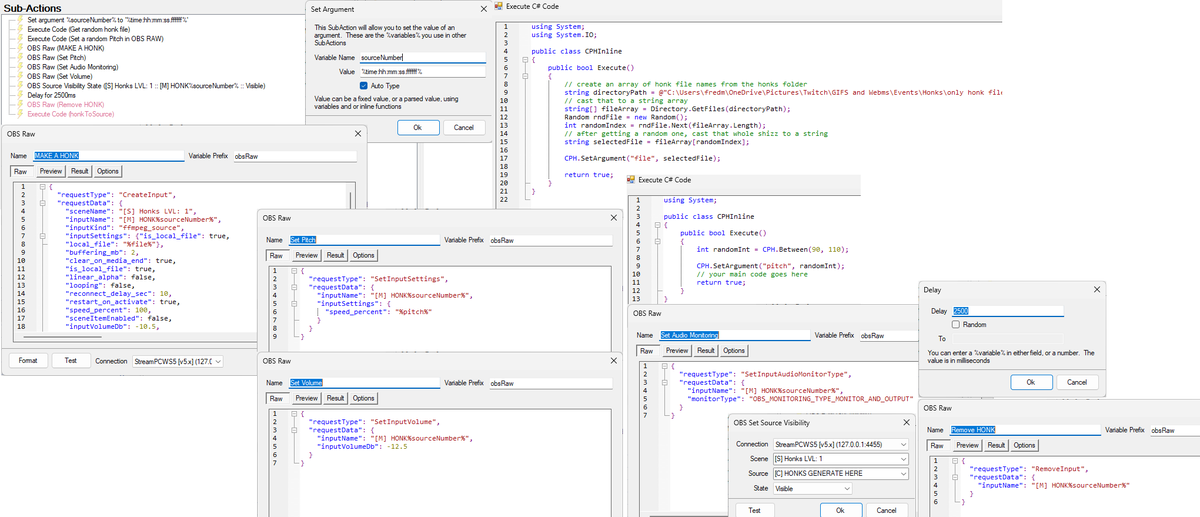Select OBS Raw (Set Volume) sub-action row
The height and width of the screenshot is (517, 1200).
point(59,76)
